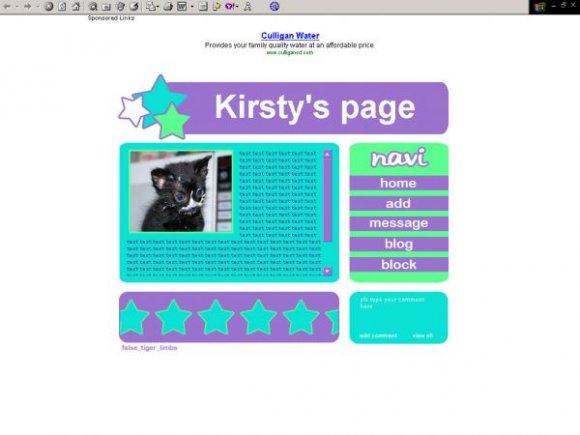Click the Windows logo throbber icon
Image resolution: width=580 pixels, height=435 pixels.
coord(540,7)
